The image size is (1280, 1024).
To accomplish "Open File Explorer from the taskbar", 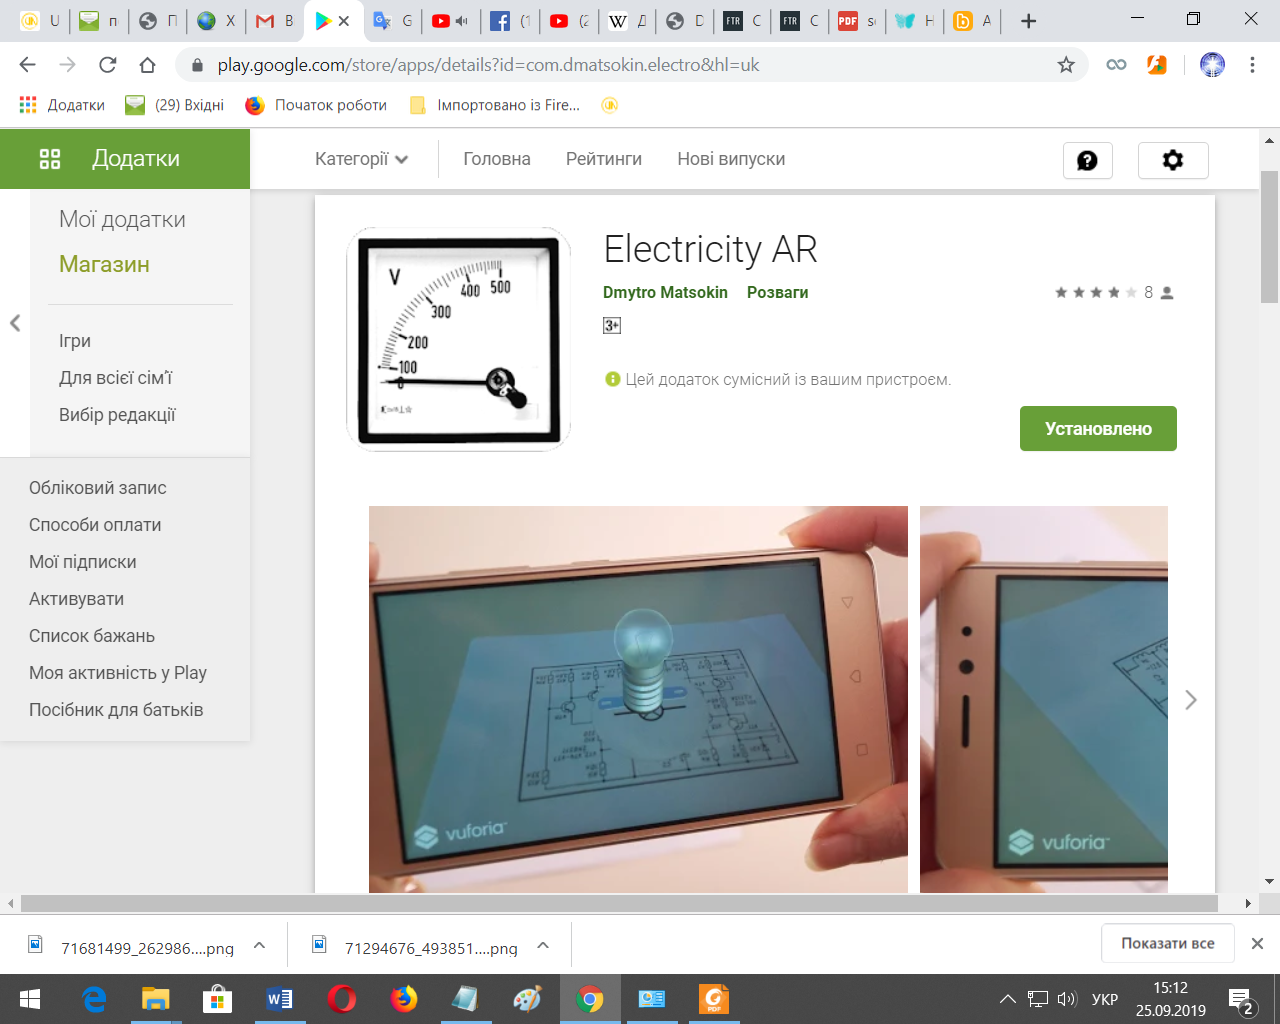I will (x=156, y=999).
